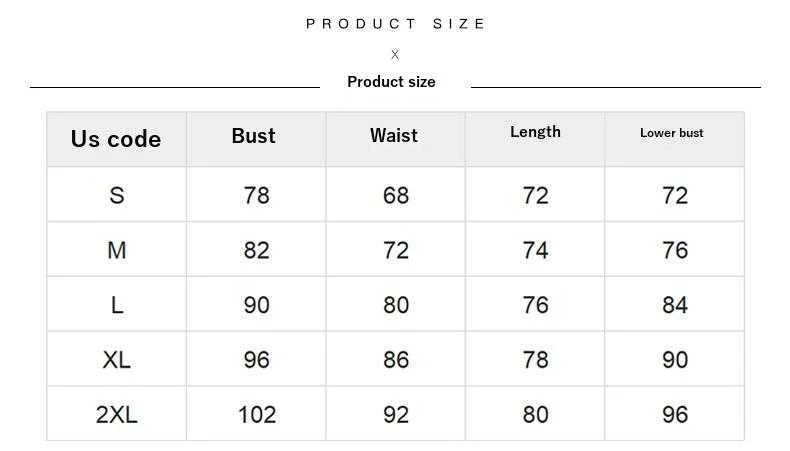Select the Bust column header
The width and height of the screenshot is (790, 451).
(253, 136)
